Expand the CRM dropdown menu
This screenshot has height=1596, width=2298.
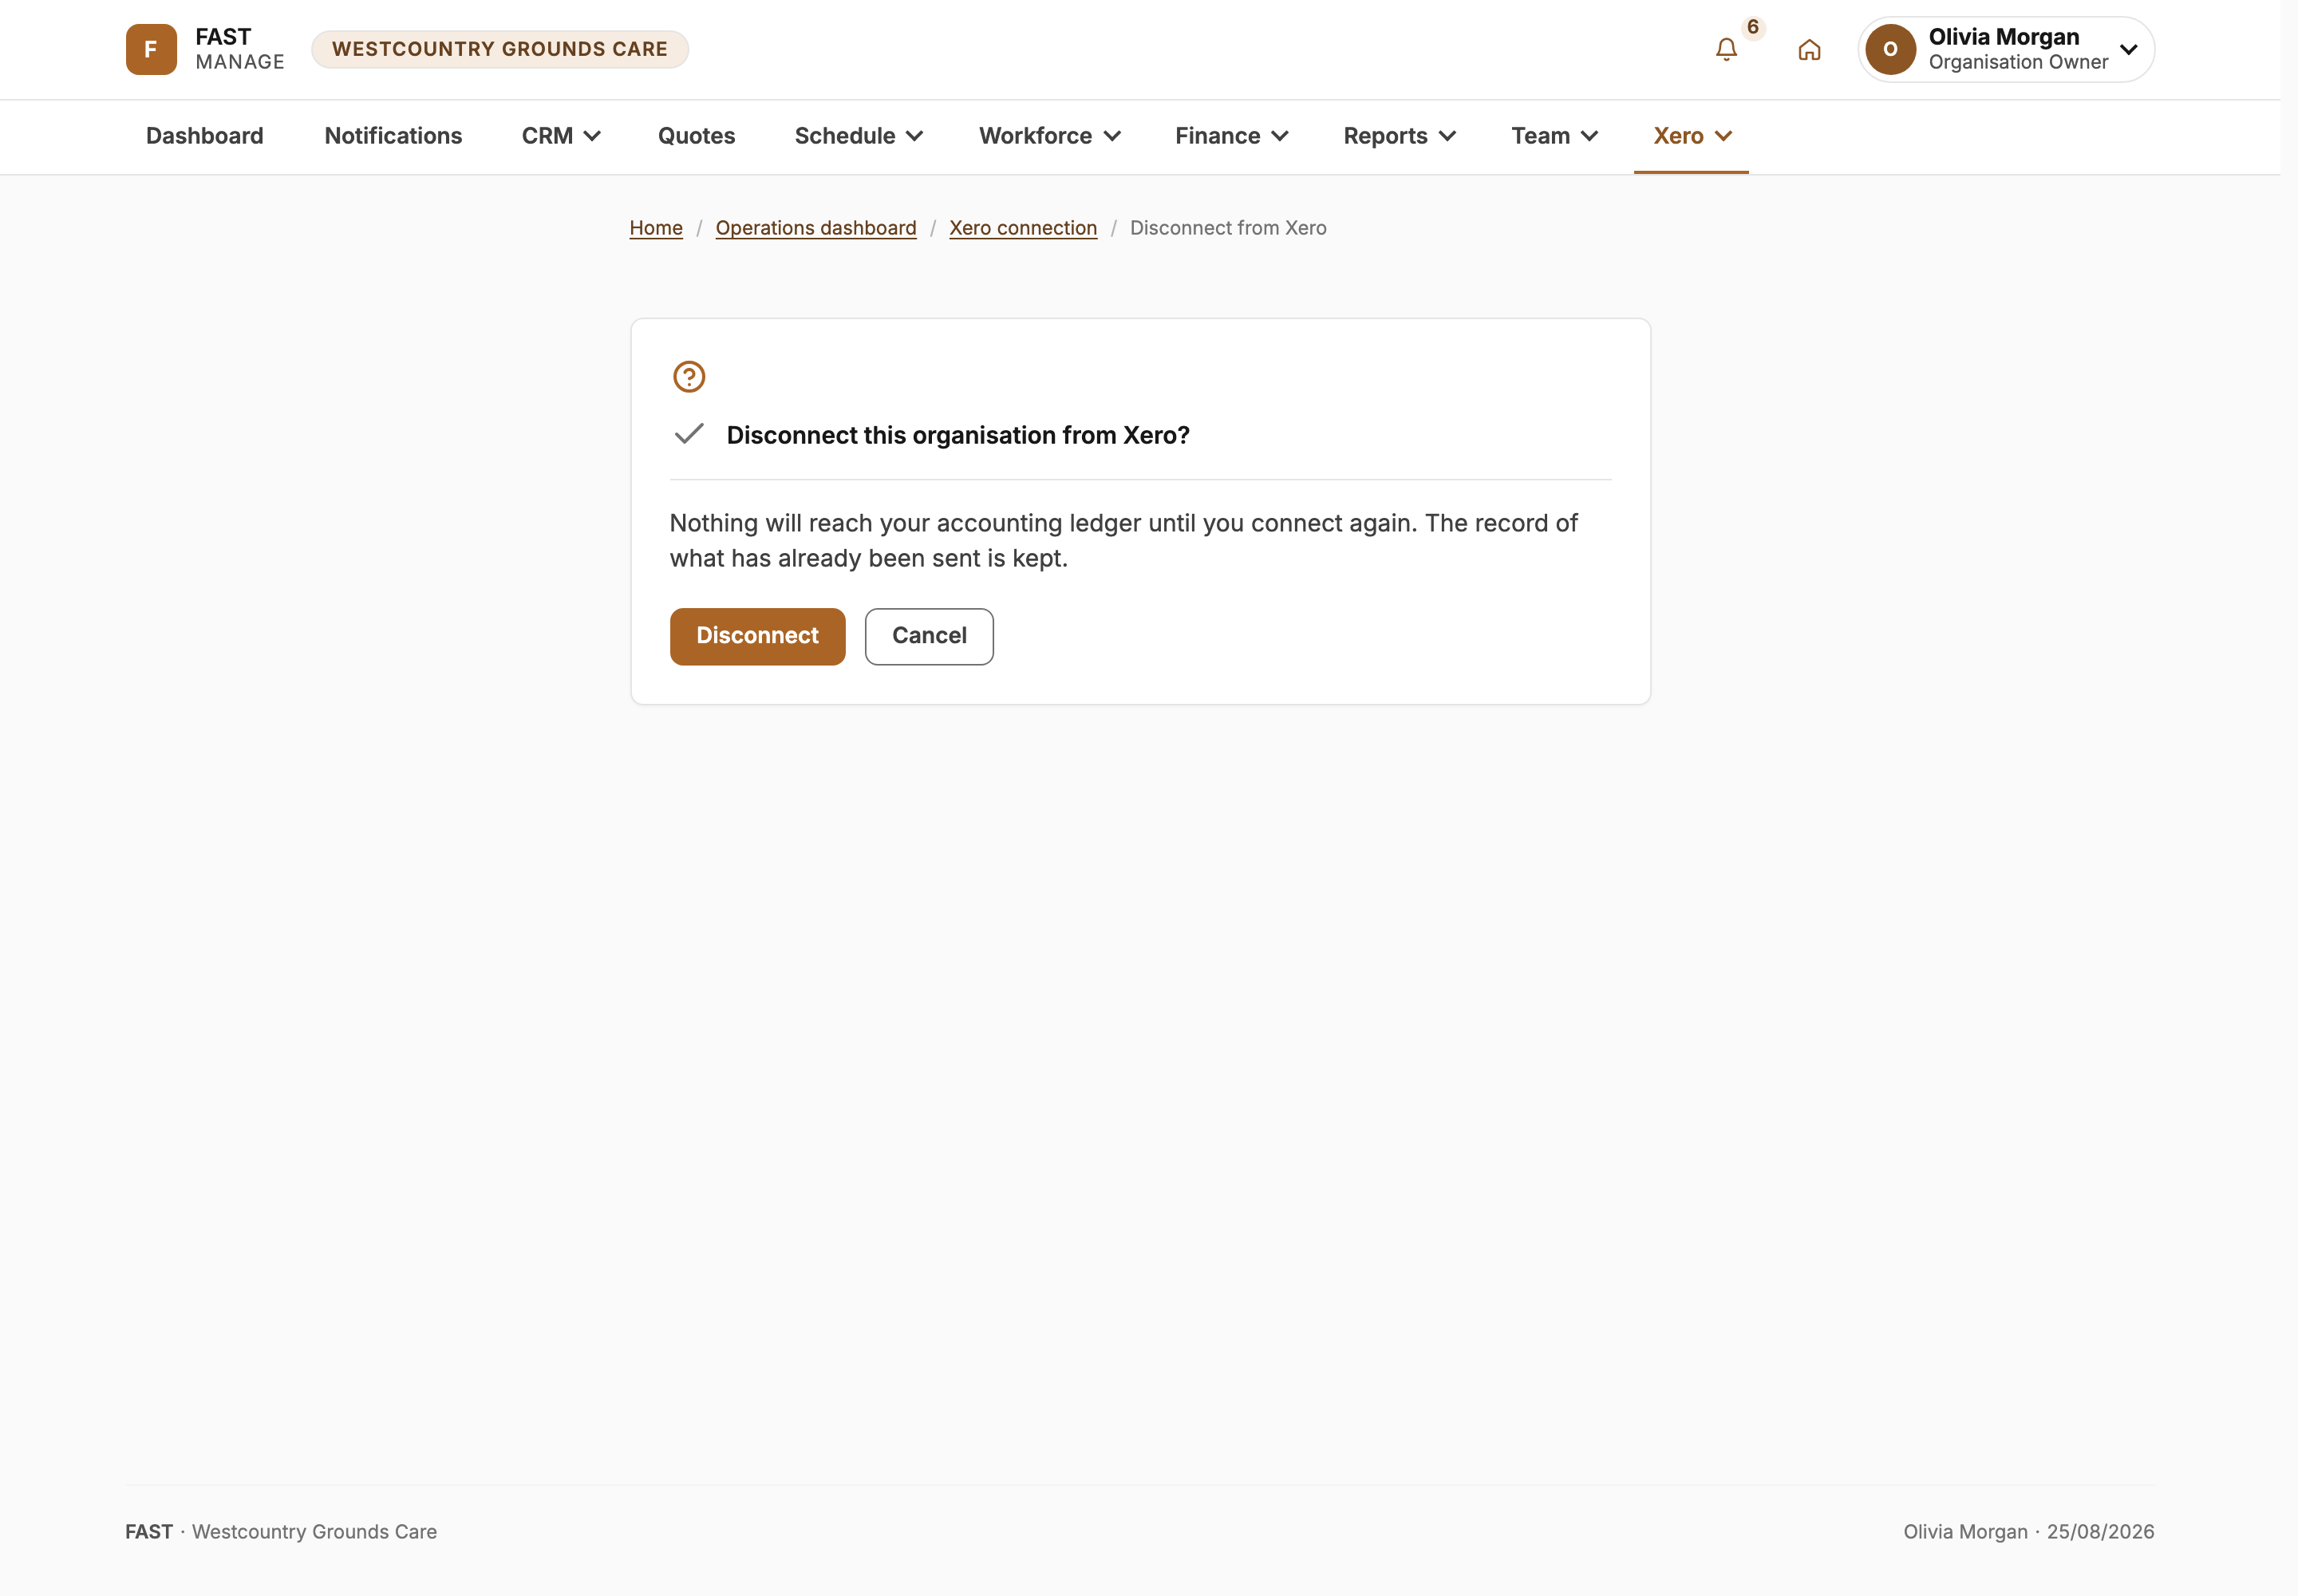tap(561, 136)
